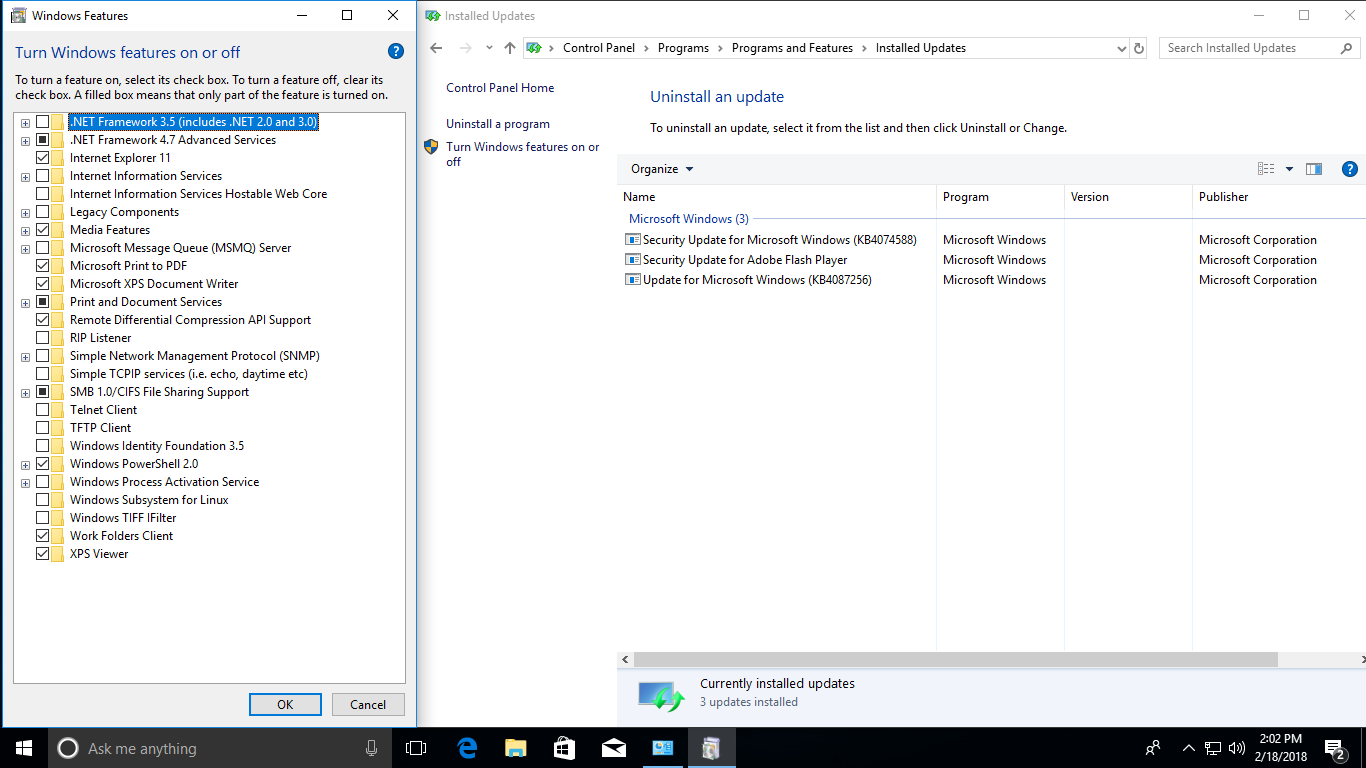Image resolution: width=1366 pixels, height=768 pixels.
Task: Uncheck Microsoft Print to PDF
Action: click(42, 266)
